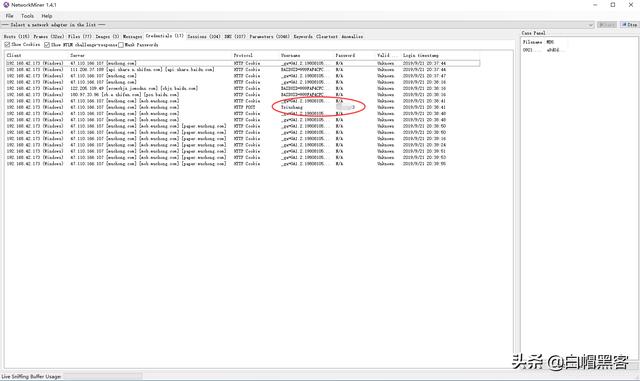
Task: Click the greyed-out Start capture button
Action: [607, 25]
